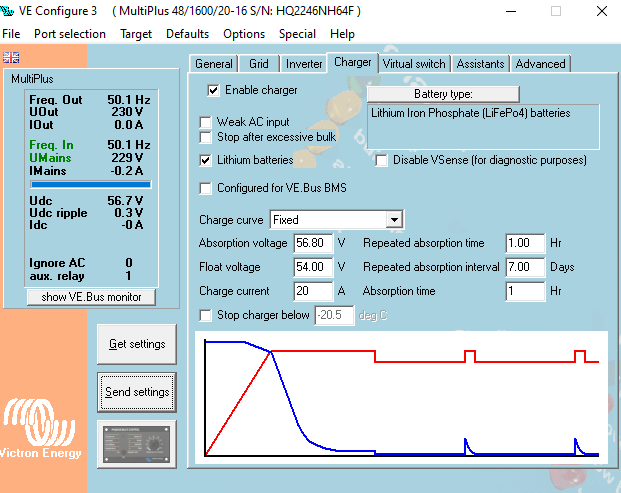This screenshot has width=621, height=493.
Task: Click the Send settings button
Action: 137,392
